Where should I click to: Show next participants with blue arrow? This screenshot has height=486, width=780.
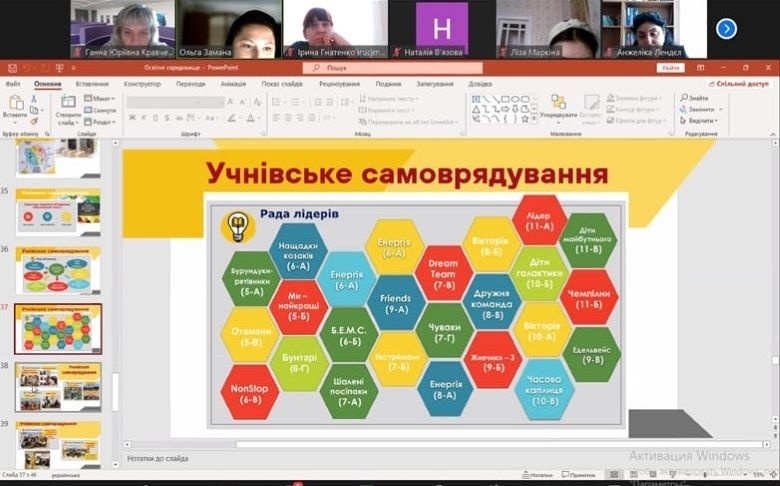point(727,29)
